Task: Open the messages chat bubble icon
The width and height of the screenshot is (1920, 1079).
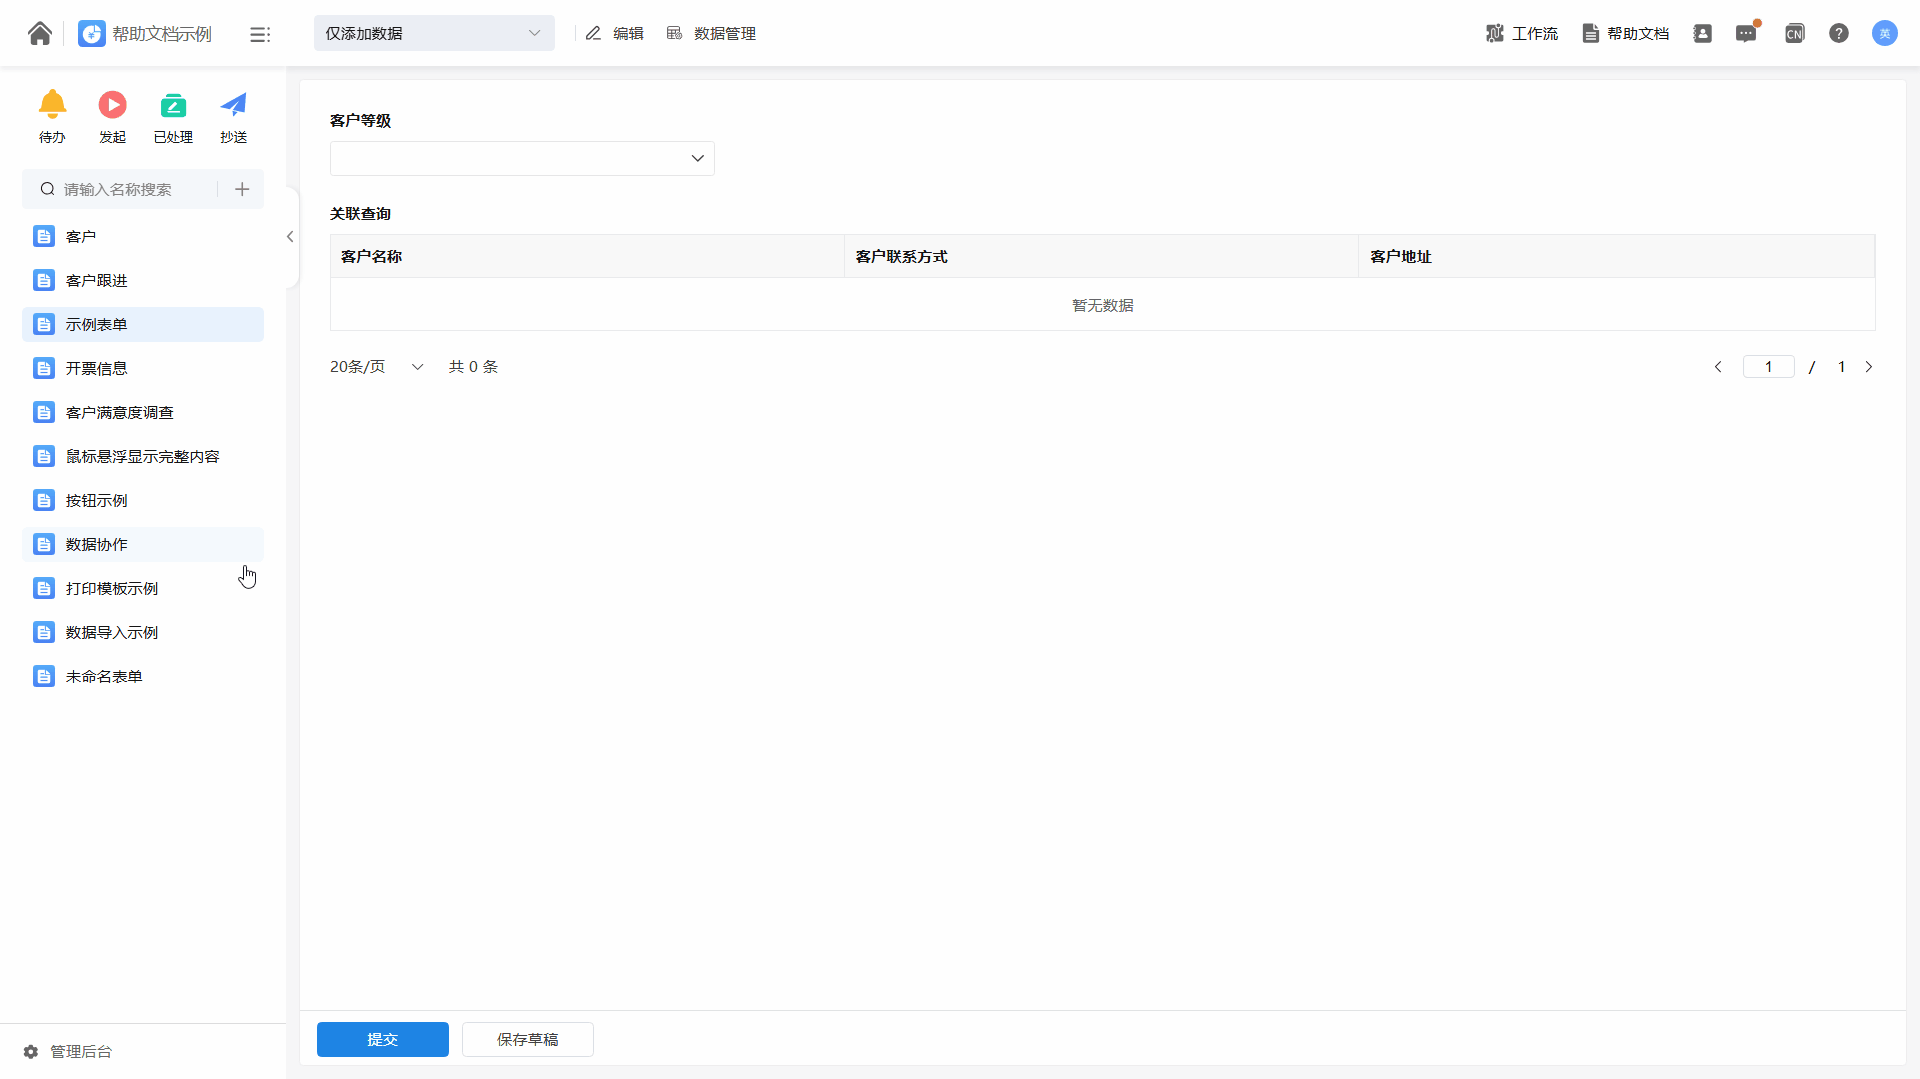Action: (x=1746, y=33)
